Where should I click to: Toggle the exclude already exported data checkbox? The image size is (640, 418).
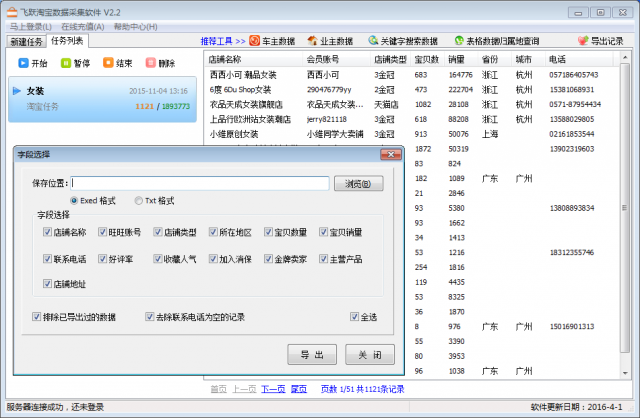tap(37, 316)
